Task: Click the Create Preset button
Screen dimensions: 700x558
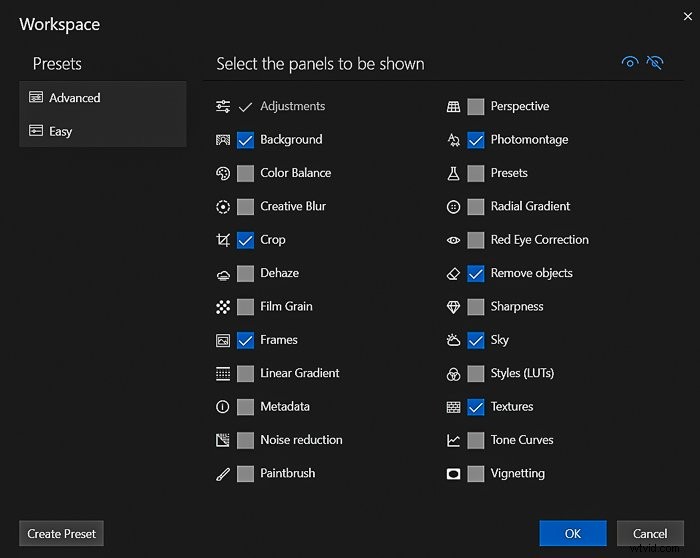Action: tap(61, 533)
